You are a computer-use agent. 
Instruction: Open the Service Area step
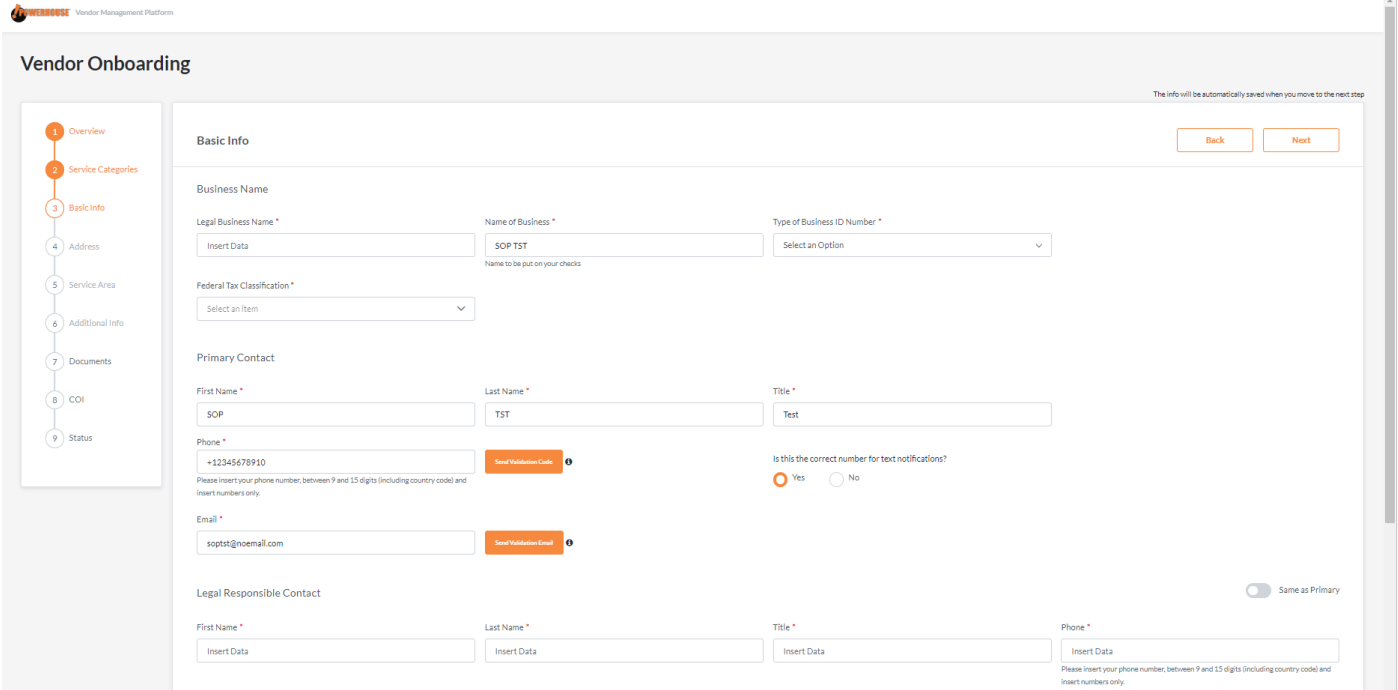point(92,285)
